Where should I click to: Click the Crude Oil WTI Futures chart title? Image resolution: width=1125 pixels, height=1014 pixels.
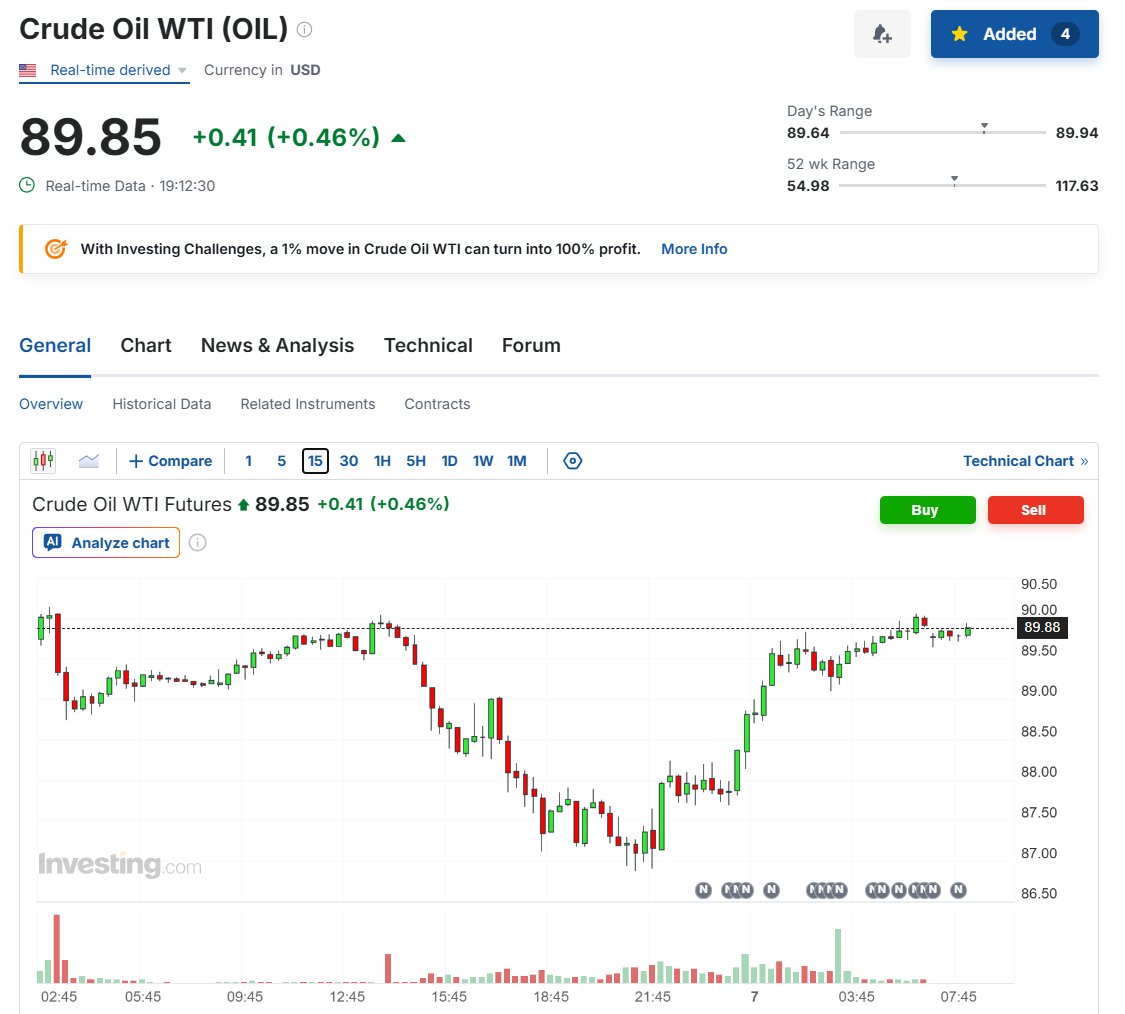pos(132,504)
